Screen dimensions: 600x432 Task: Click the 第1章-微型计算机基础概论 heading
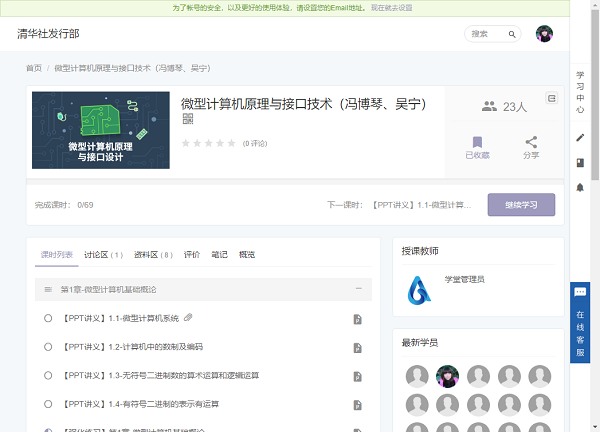108,290
